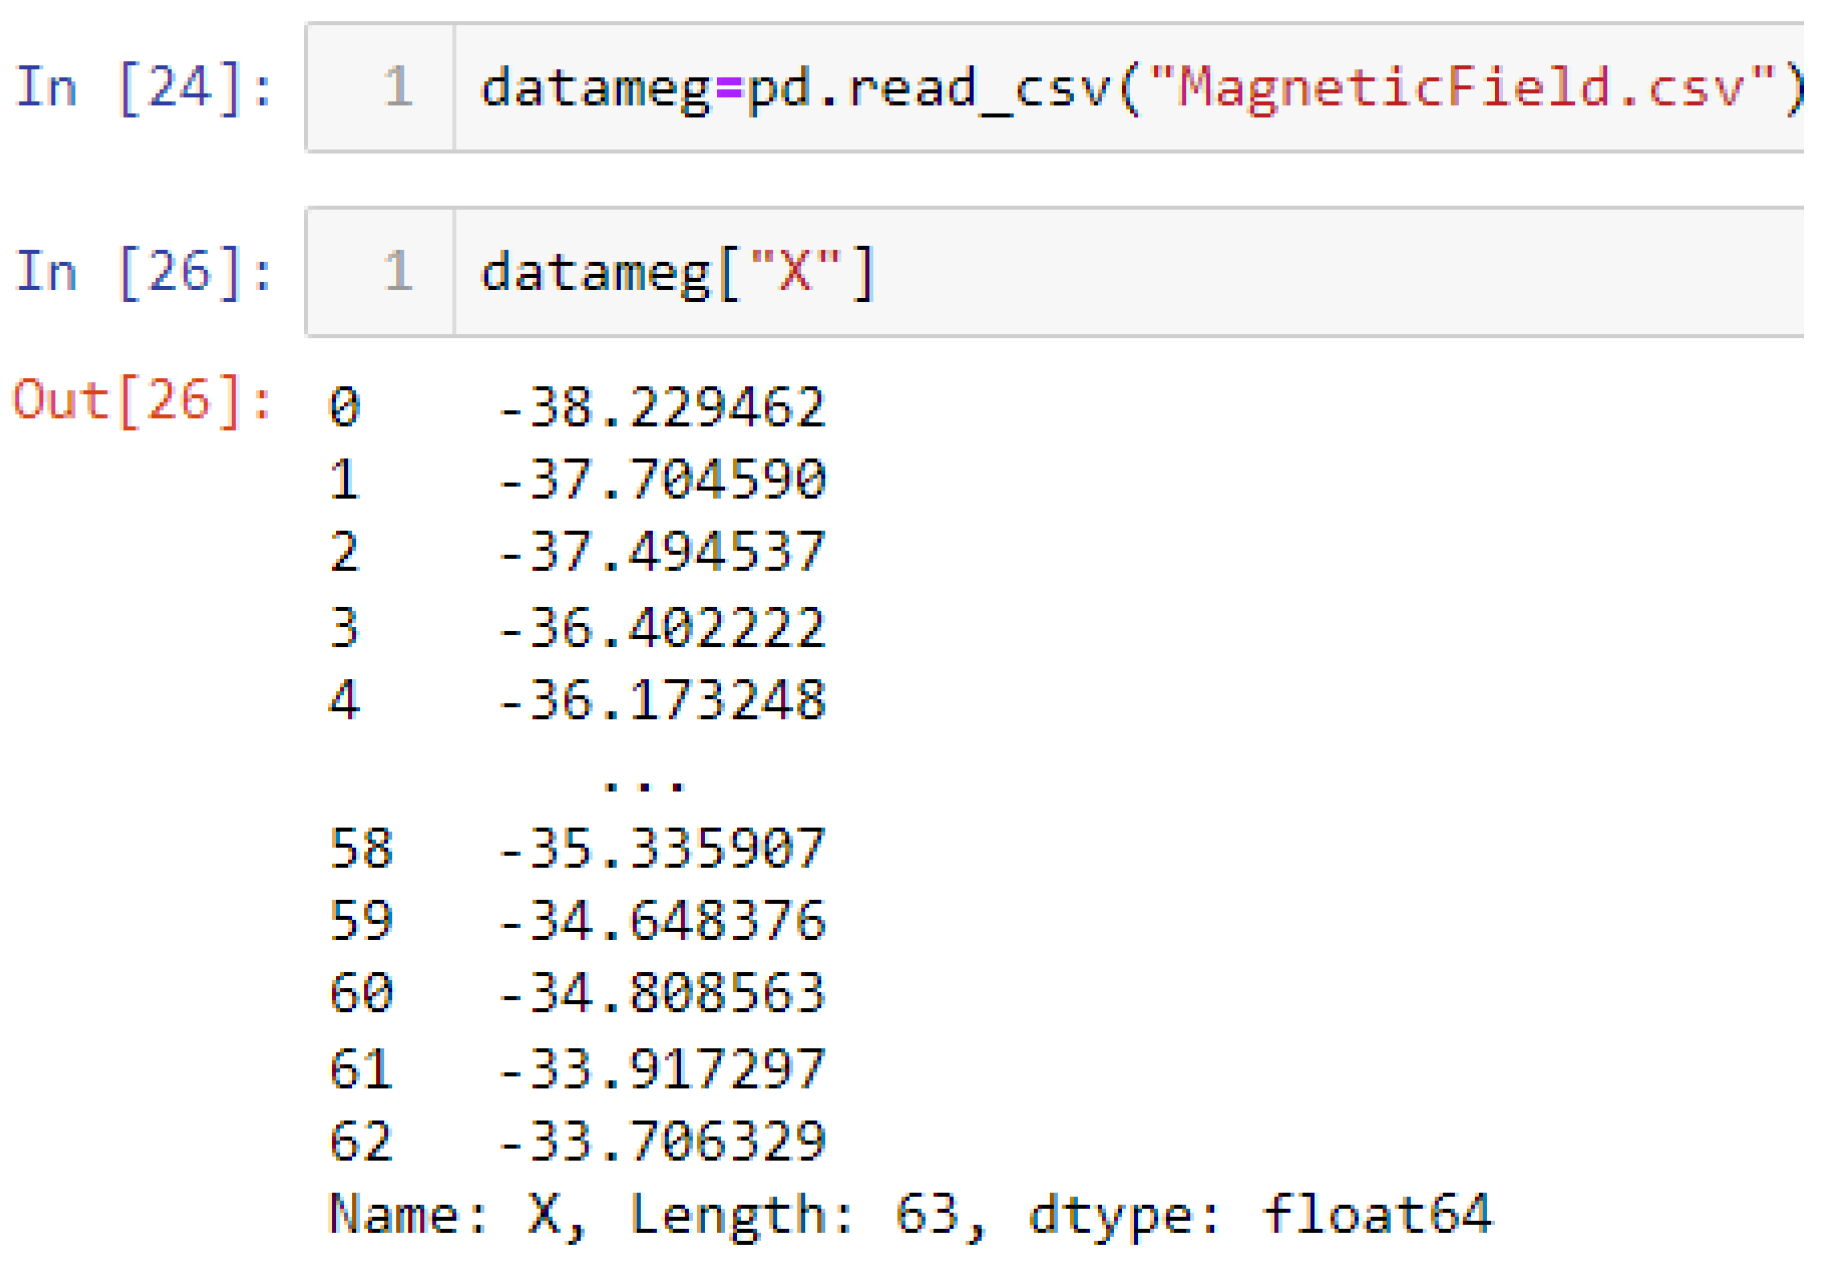Click the datameg variable in cell 24
The width and height of the screenshot is (1833, 1276).
[596, 87]
